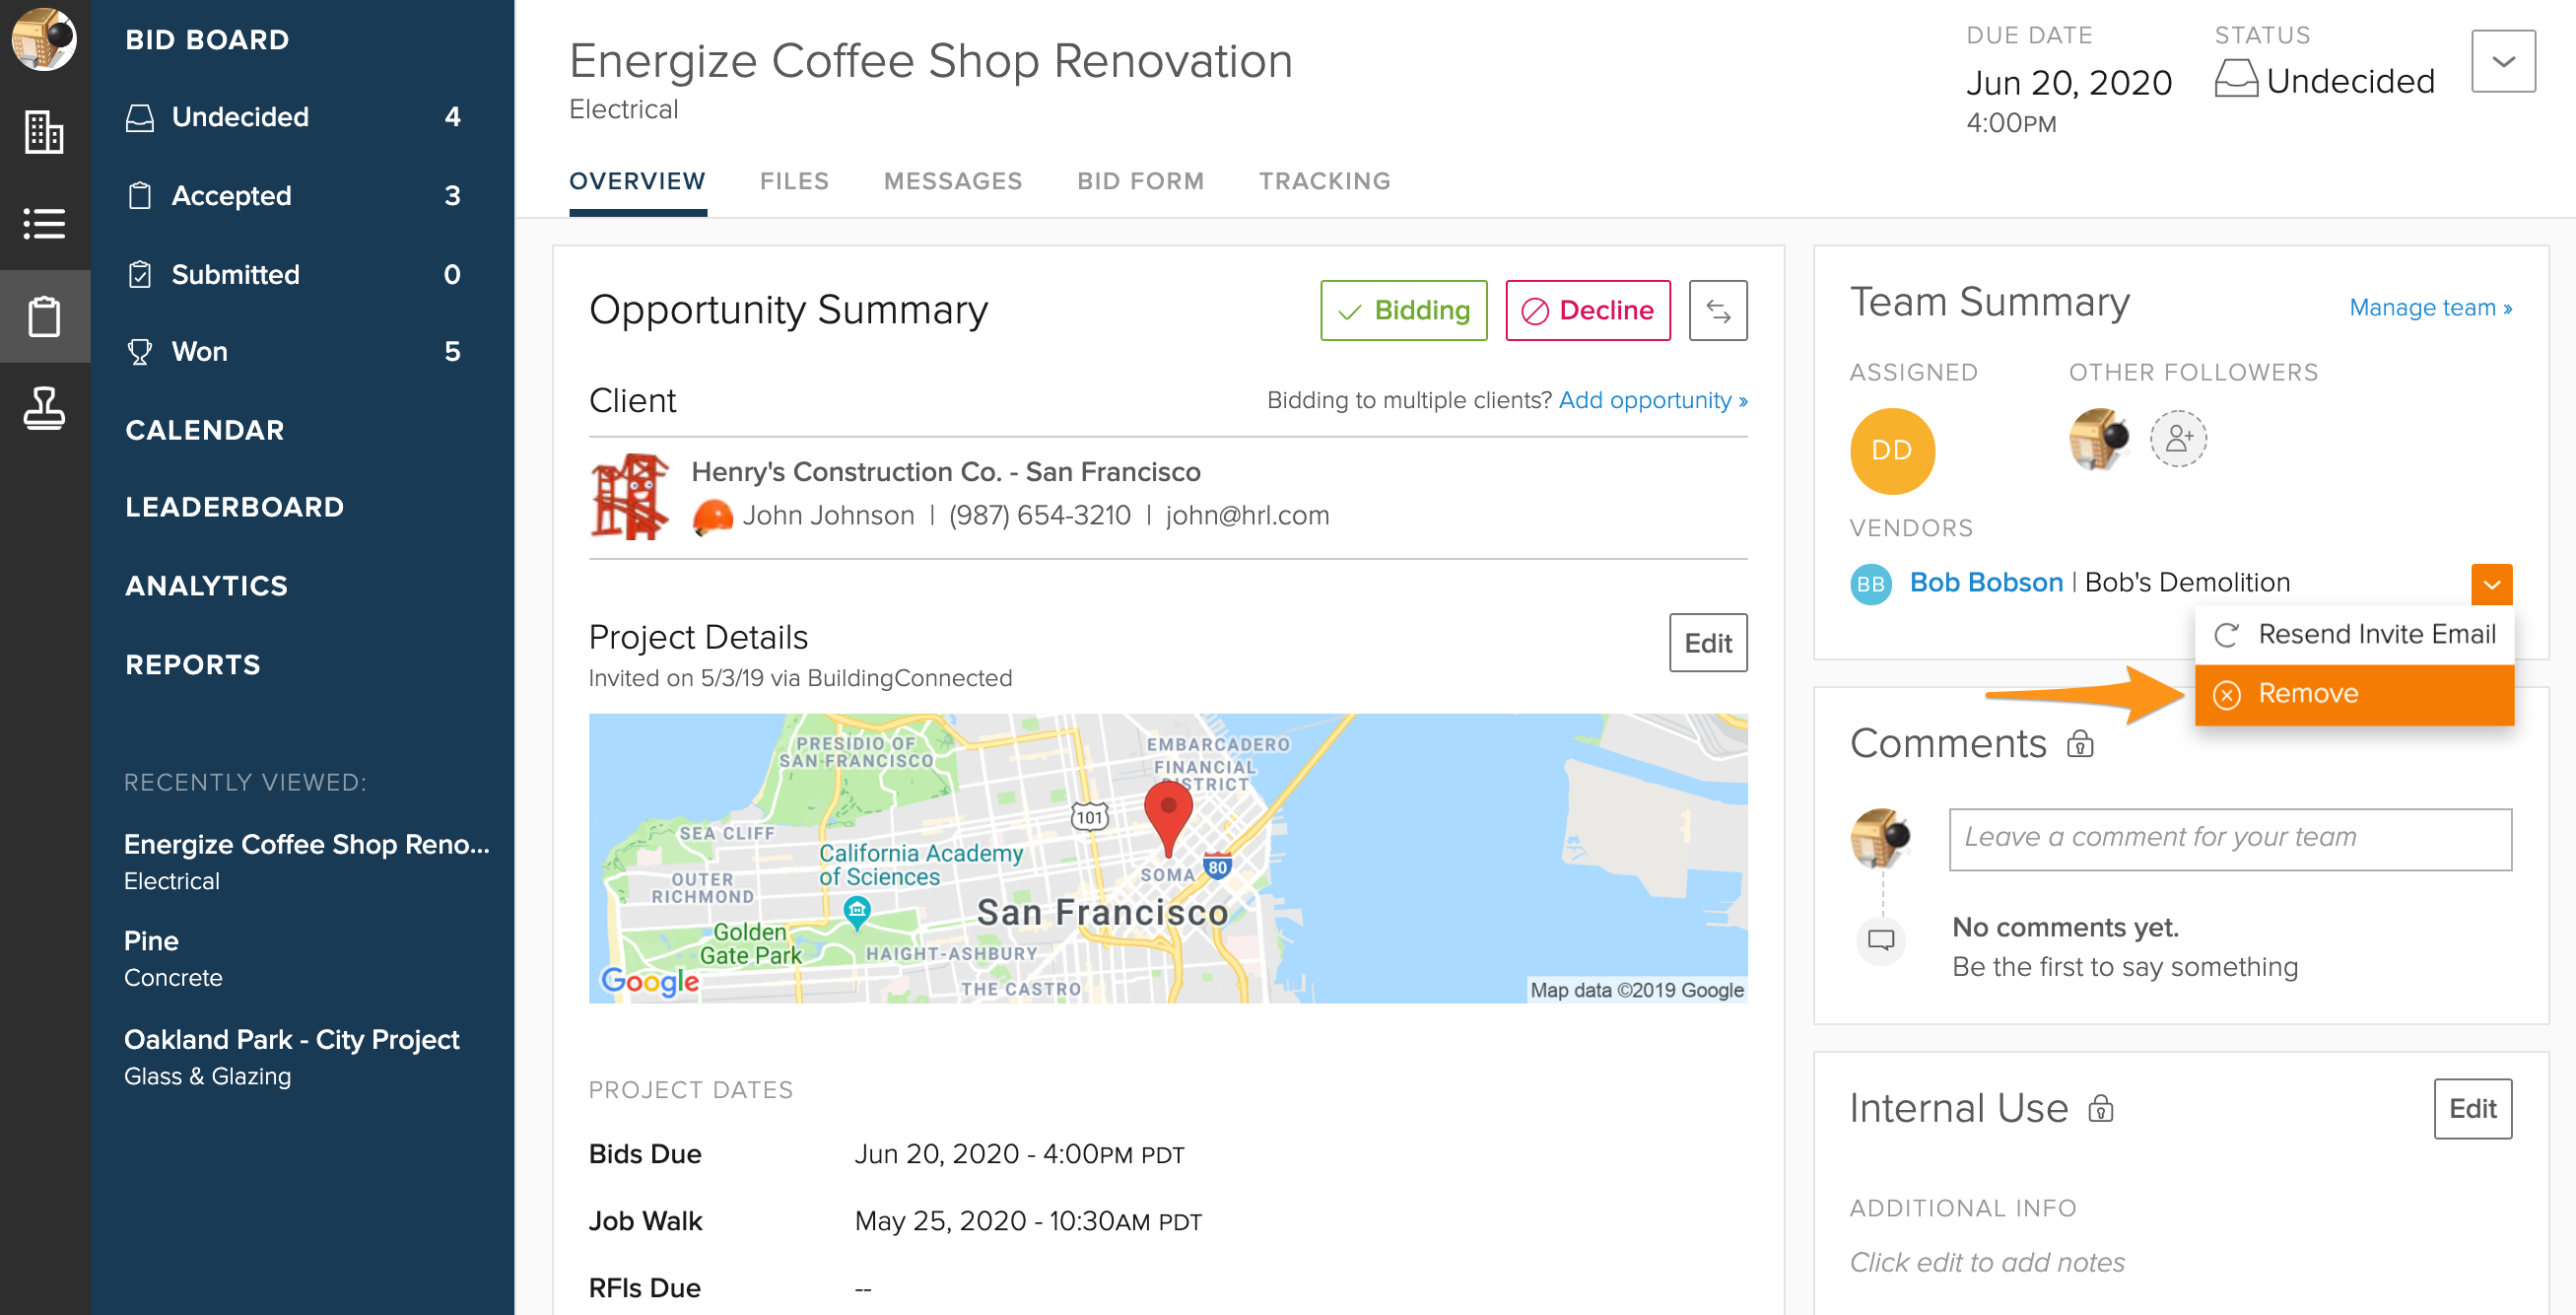This screenshot has width=2576, height=1315.
Task: Select the clipboard bid board sidebar icon
Action: click(x=44, y=316)
